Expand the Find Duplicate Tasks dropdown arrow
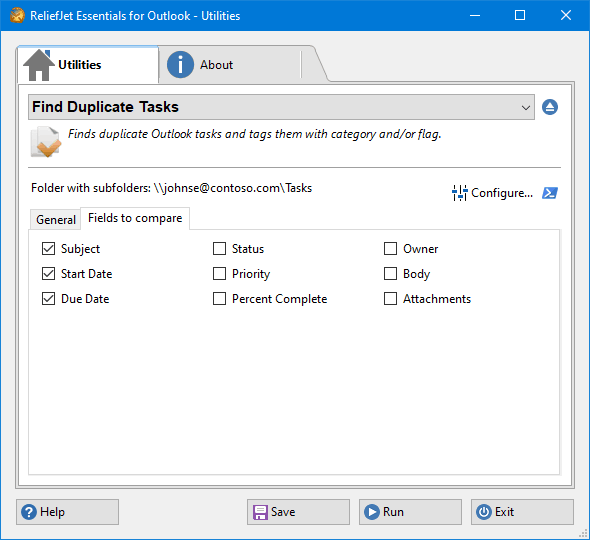 (526, 107)
